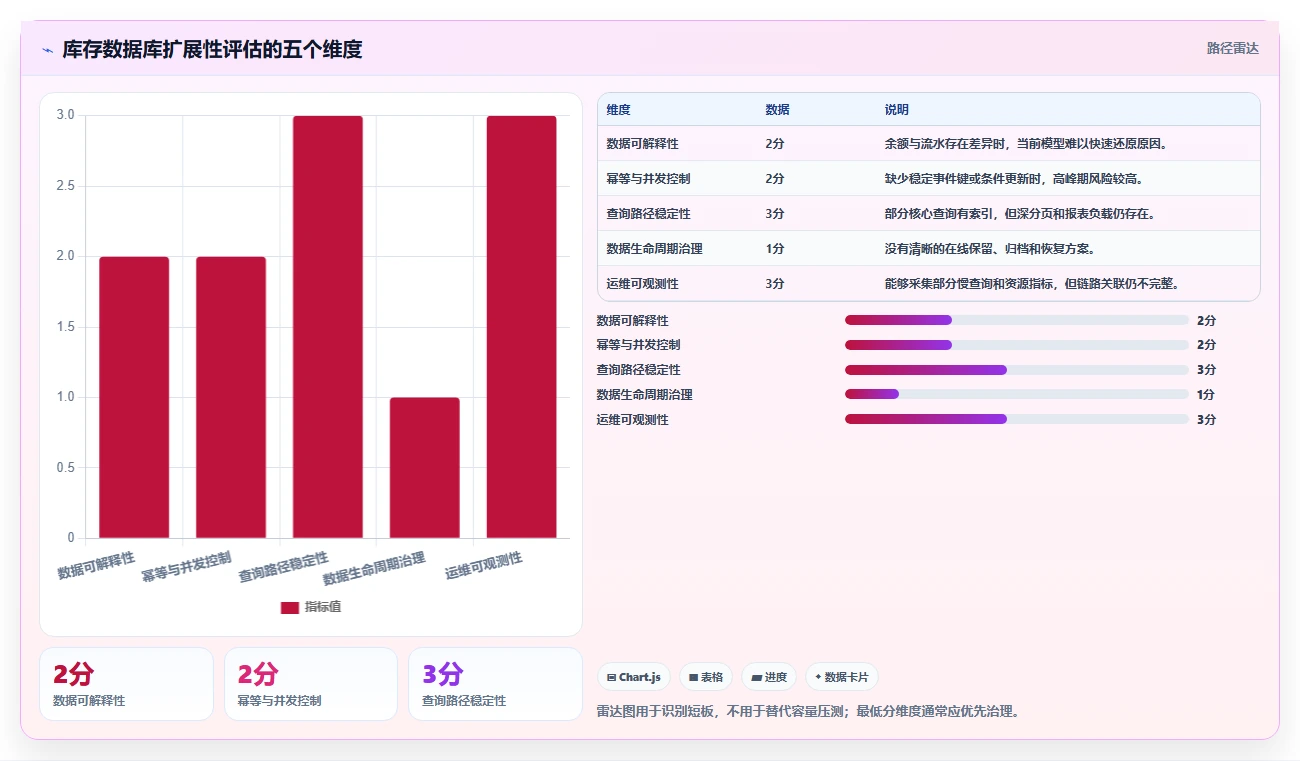The height and width of the screenshot is (761, 1300).
Task: Open the 幂等与并发控制 2分 data card
Action: [311, 684]
